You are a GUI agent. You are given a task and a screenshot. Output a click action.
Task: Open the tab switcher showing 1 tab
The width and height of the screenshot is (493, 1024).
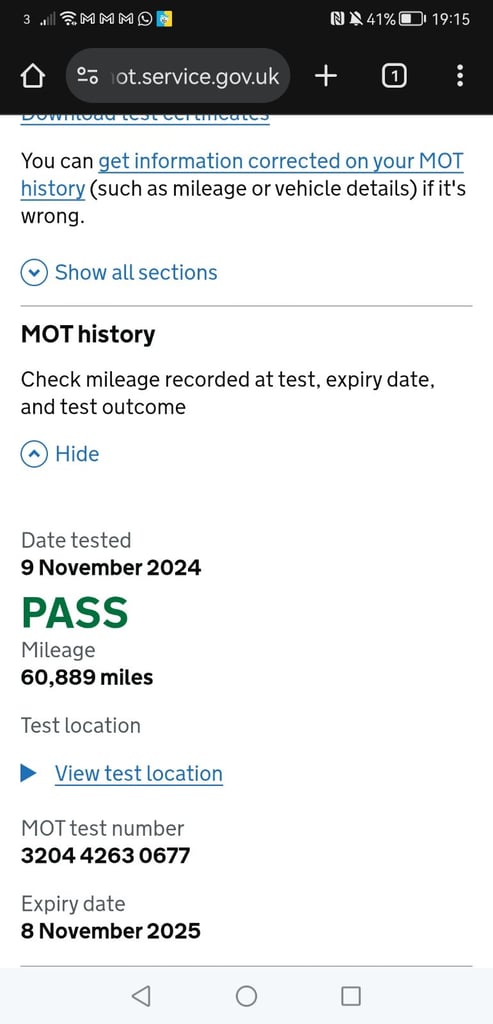[393, 76]
